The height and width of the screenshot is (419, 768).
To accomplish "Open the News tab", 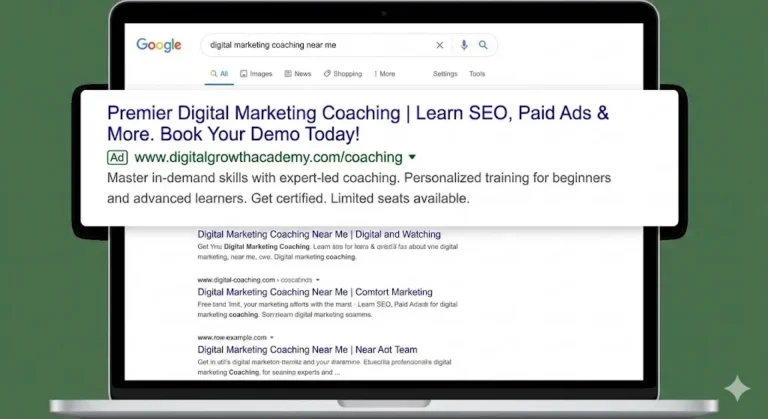I will tap(298, 74).
